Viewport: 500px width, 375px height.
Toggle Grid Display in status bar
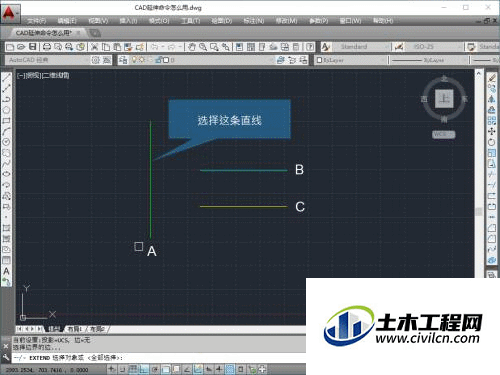point(133,369)
